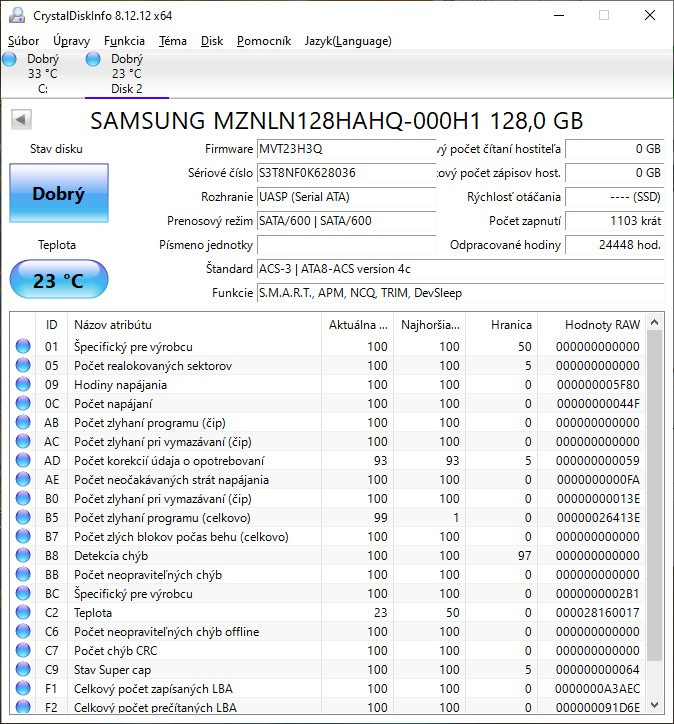674x724 pixels.
Task: Click the status orb for attribute AC
Action: click(x=23, y=441)
